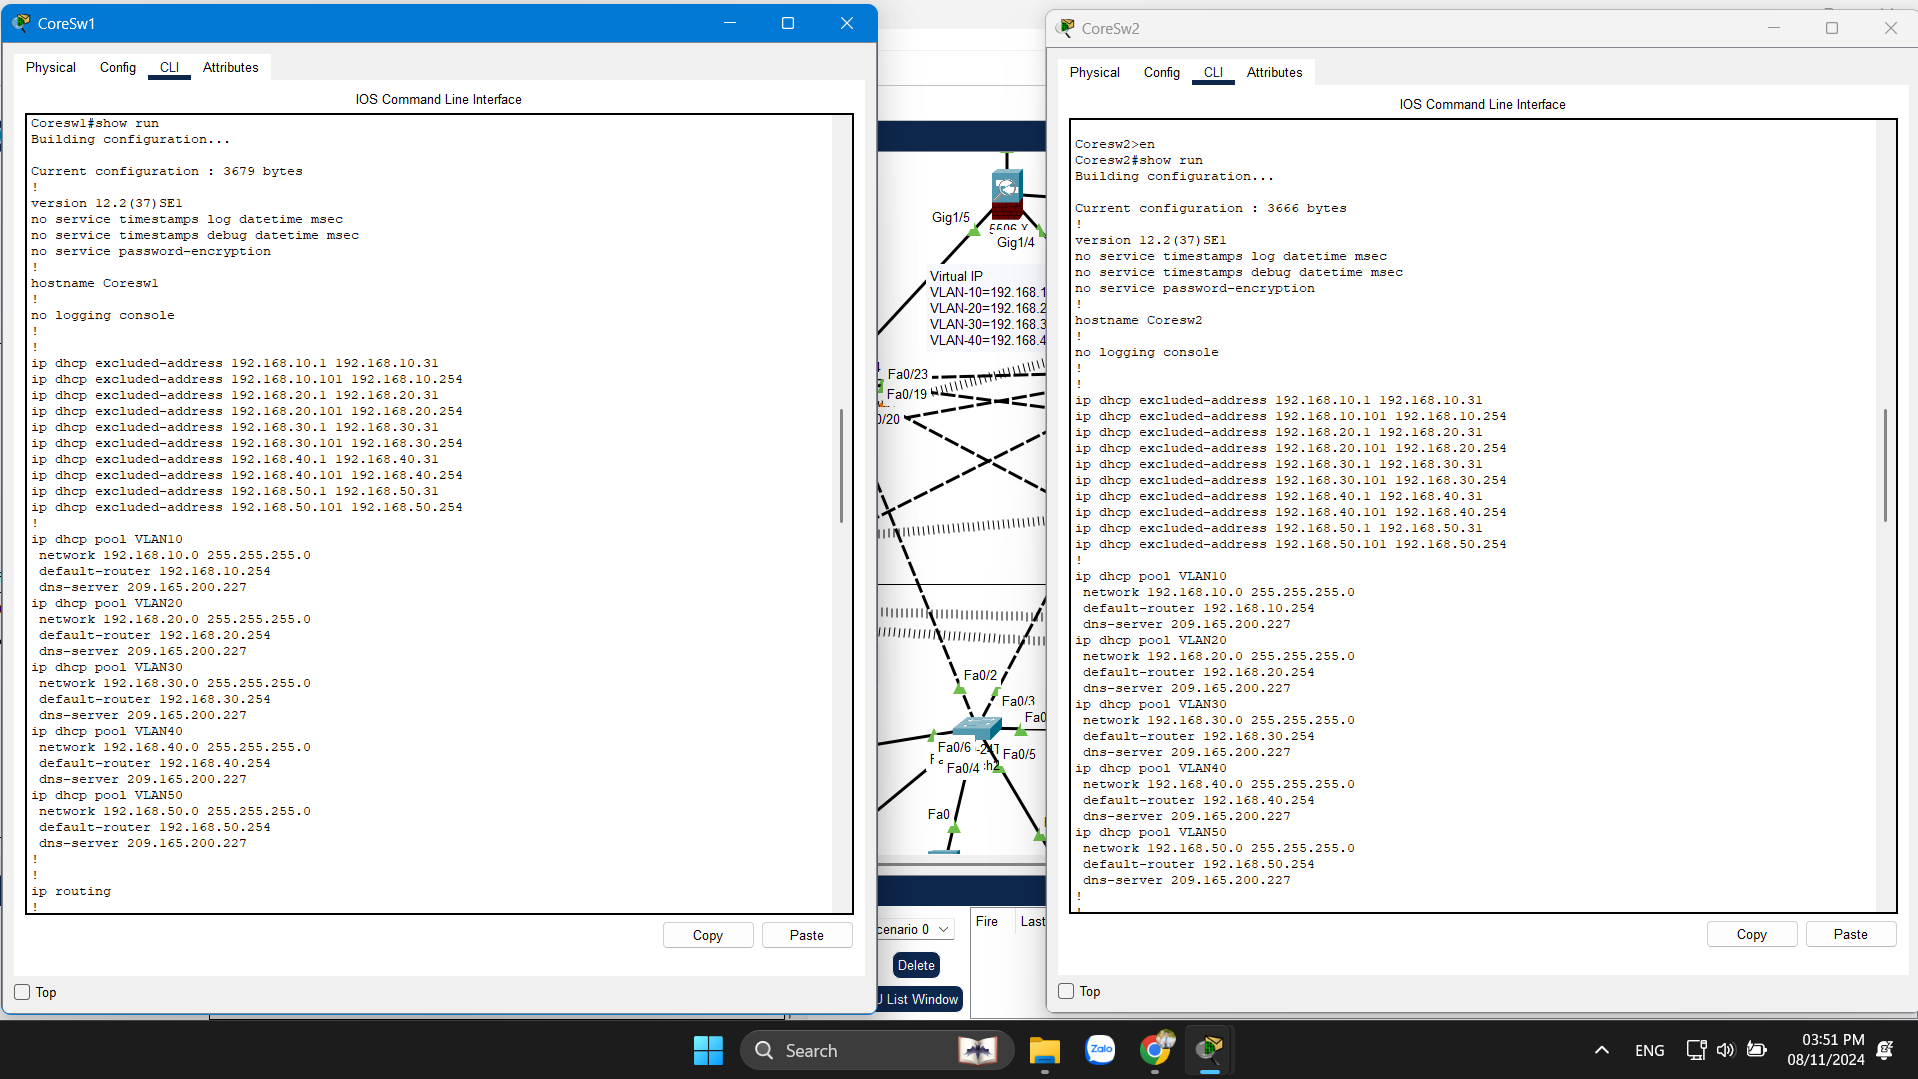Open the Windows Start menu

708,1050
